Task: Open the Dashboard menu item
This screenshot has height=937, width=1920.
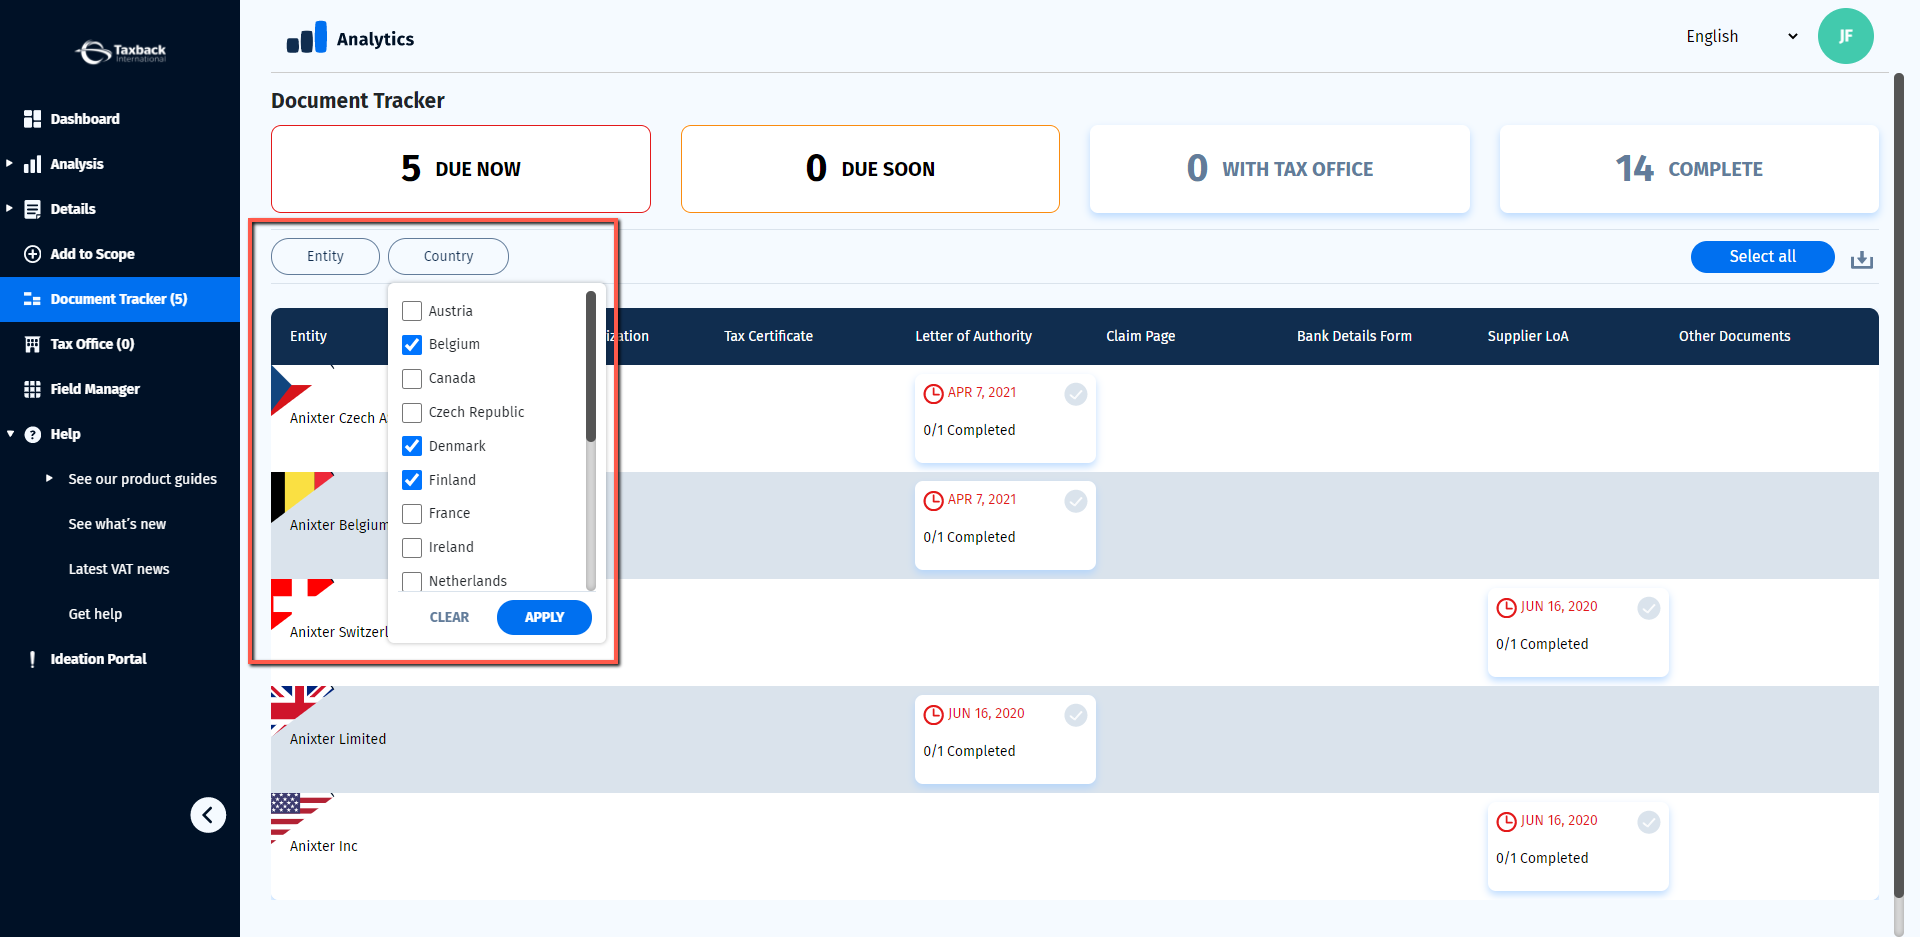Action: tap(120, 119)
